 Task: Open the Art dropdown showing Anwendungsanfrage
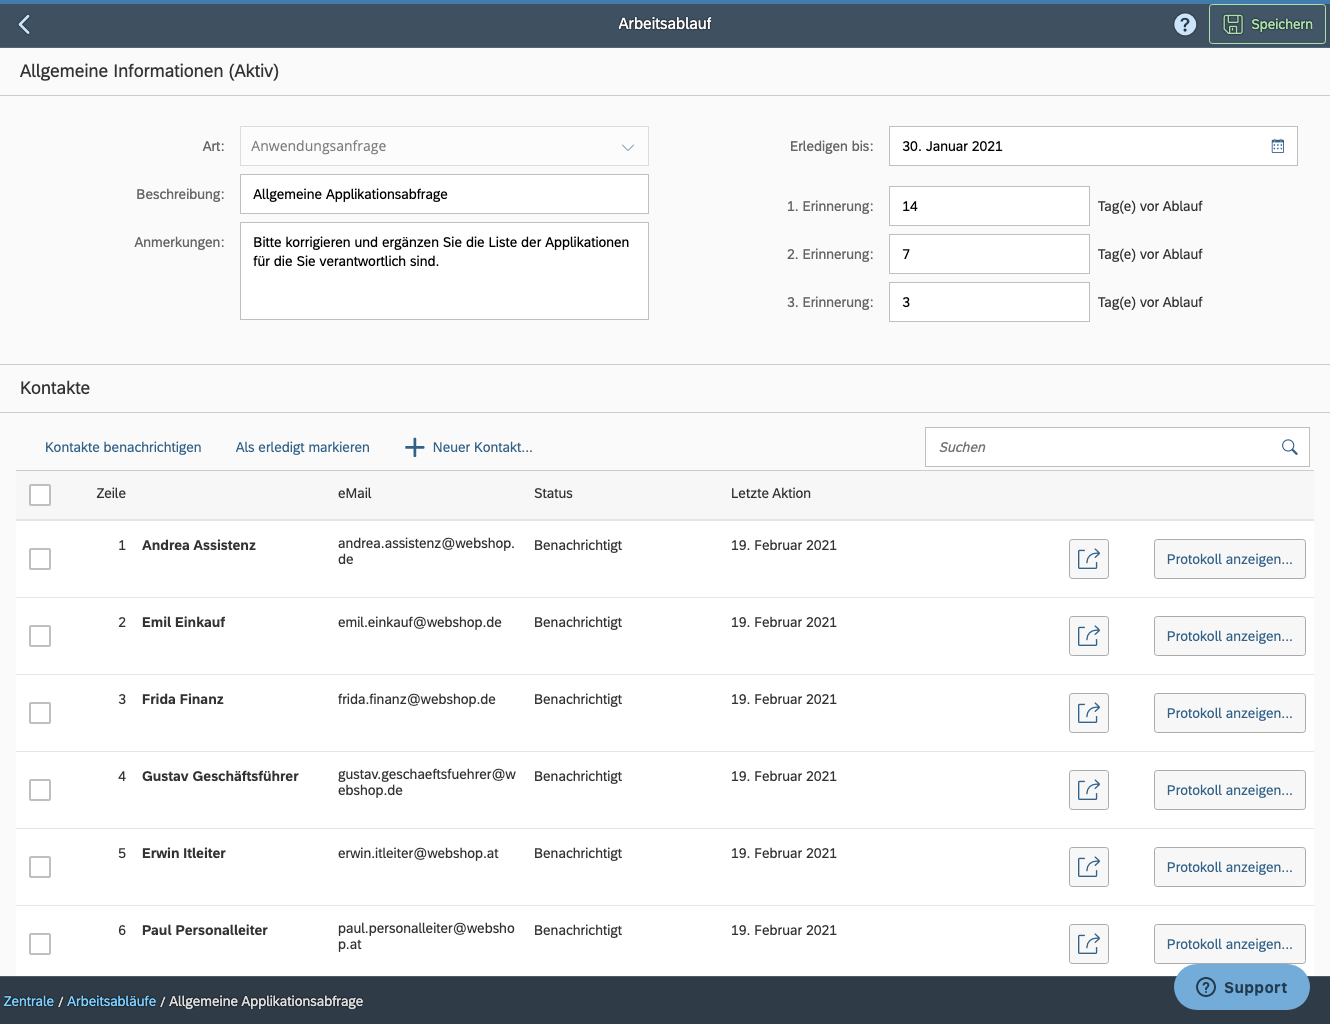tap(628, 146)
